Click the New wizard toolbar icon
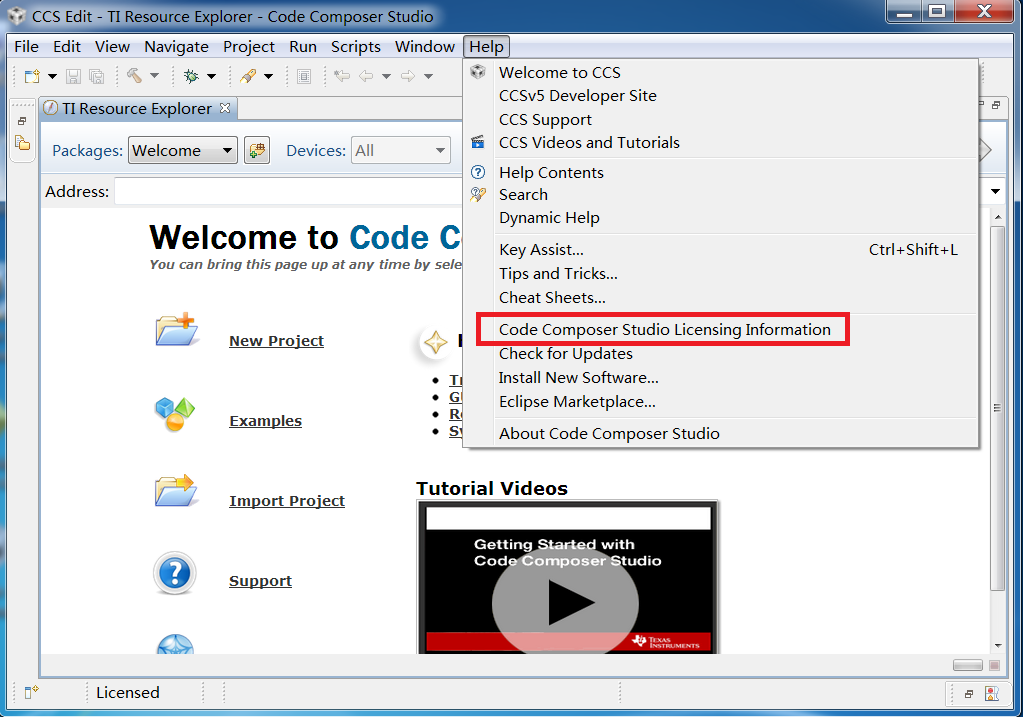The image size is (1023, 717). 32,76
